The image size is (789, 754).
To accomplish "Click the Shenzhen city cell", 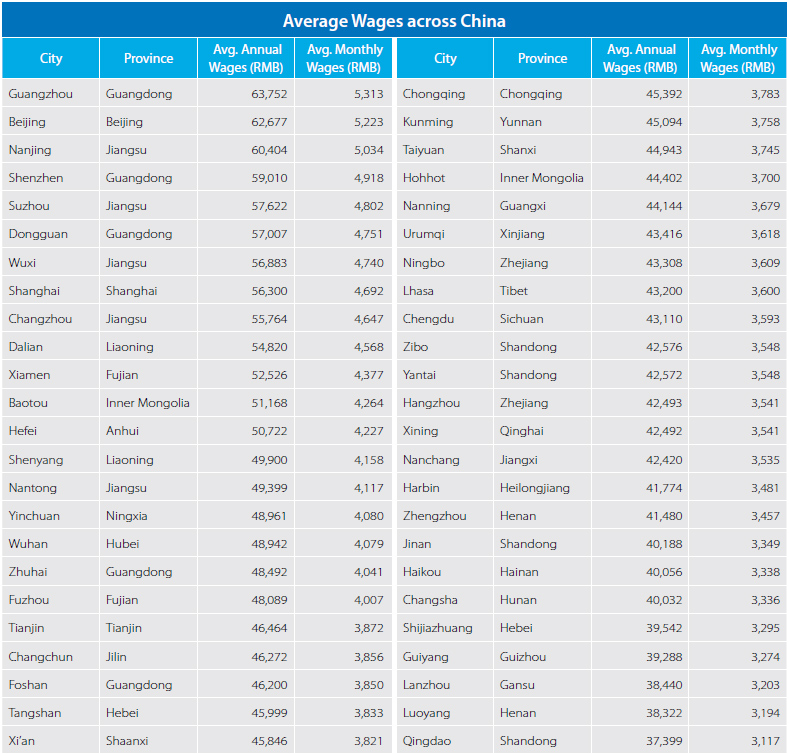I will (x=35, y=178).
